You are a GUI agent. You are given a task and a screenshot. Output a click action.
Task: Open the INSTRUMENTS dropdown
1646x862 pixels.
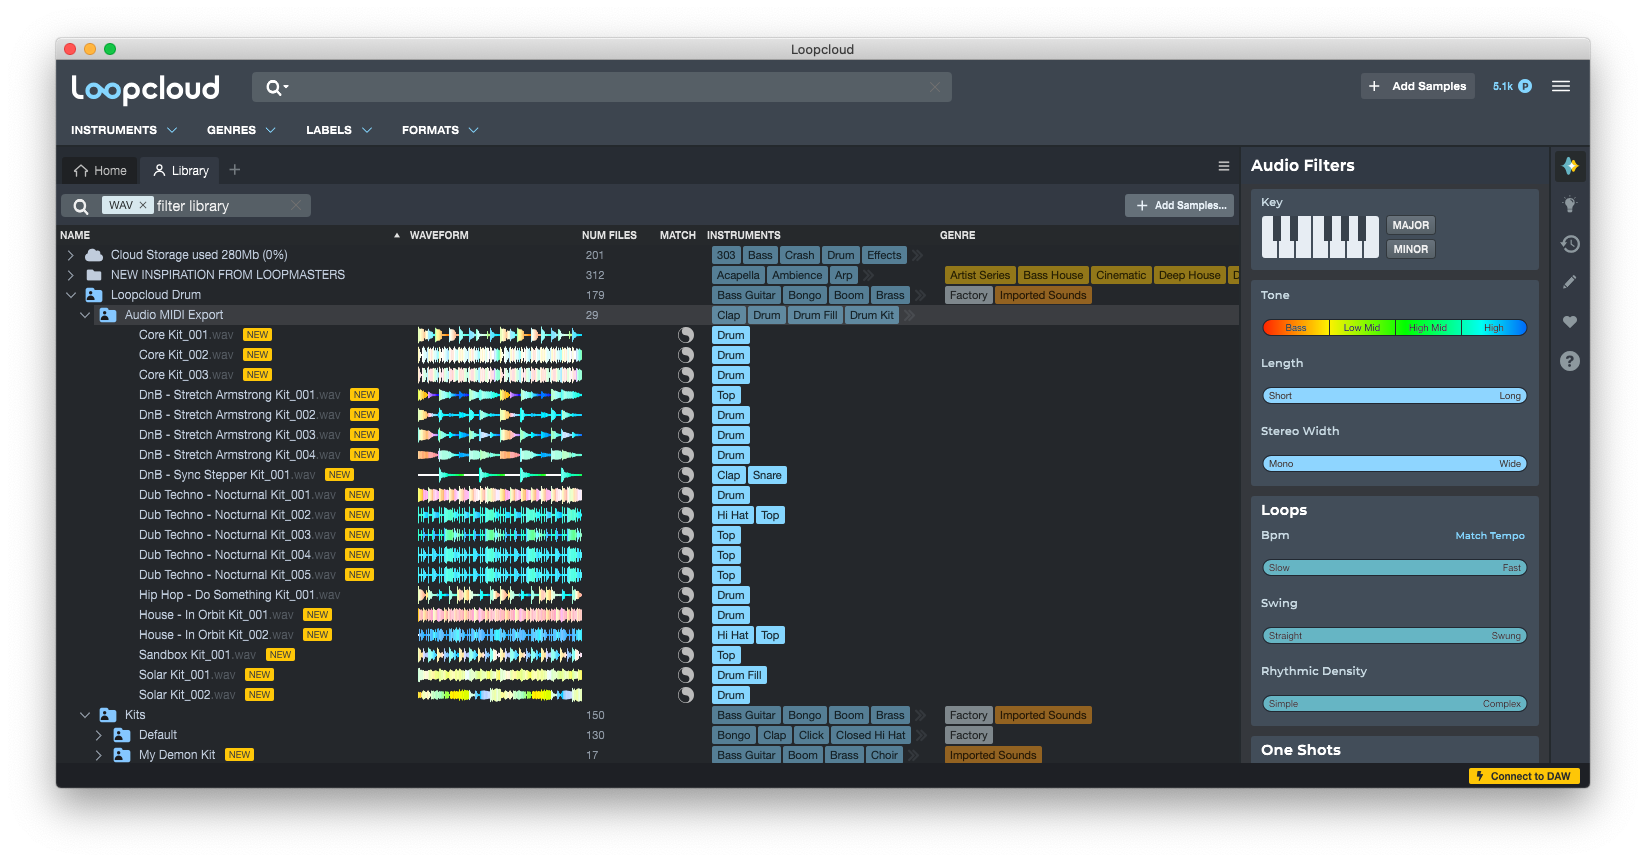(x=124, y=130)
